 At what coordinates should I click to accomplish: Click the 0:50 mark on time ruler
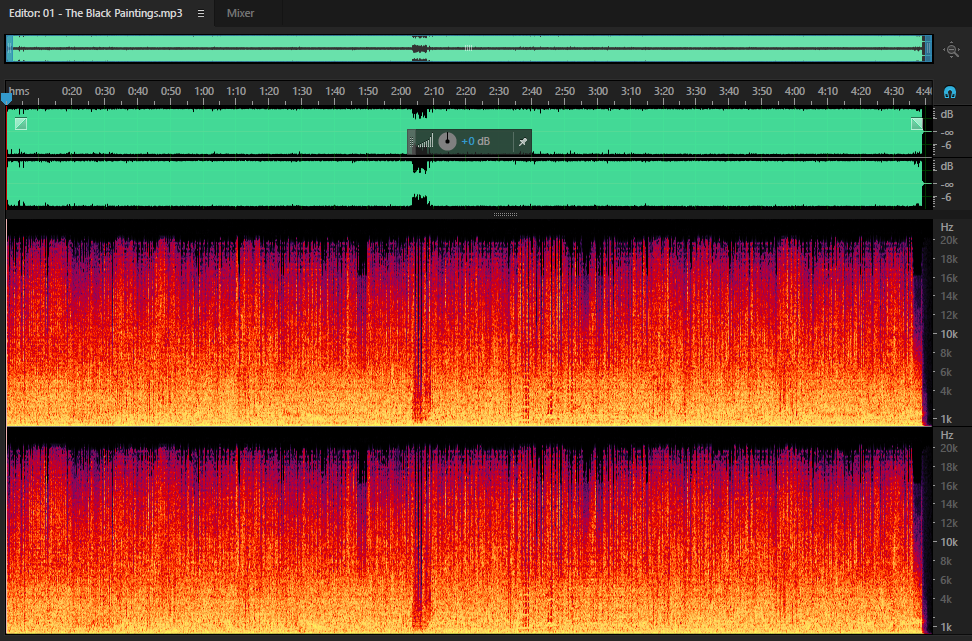point(170,91)
